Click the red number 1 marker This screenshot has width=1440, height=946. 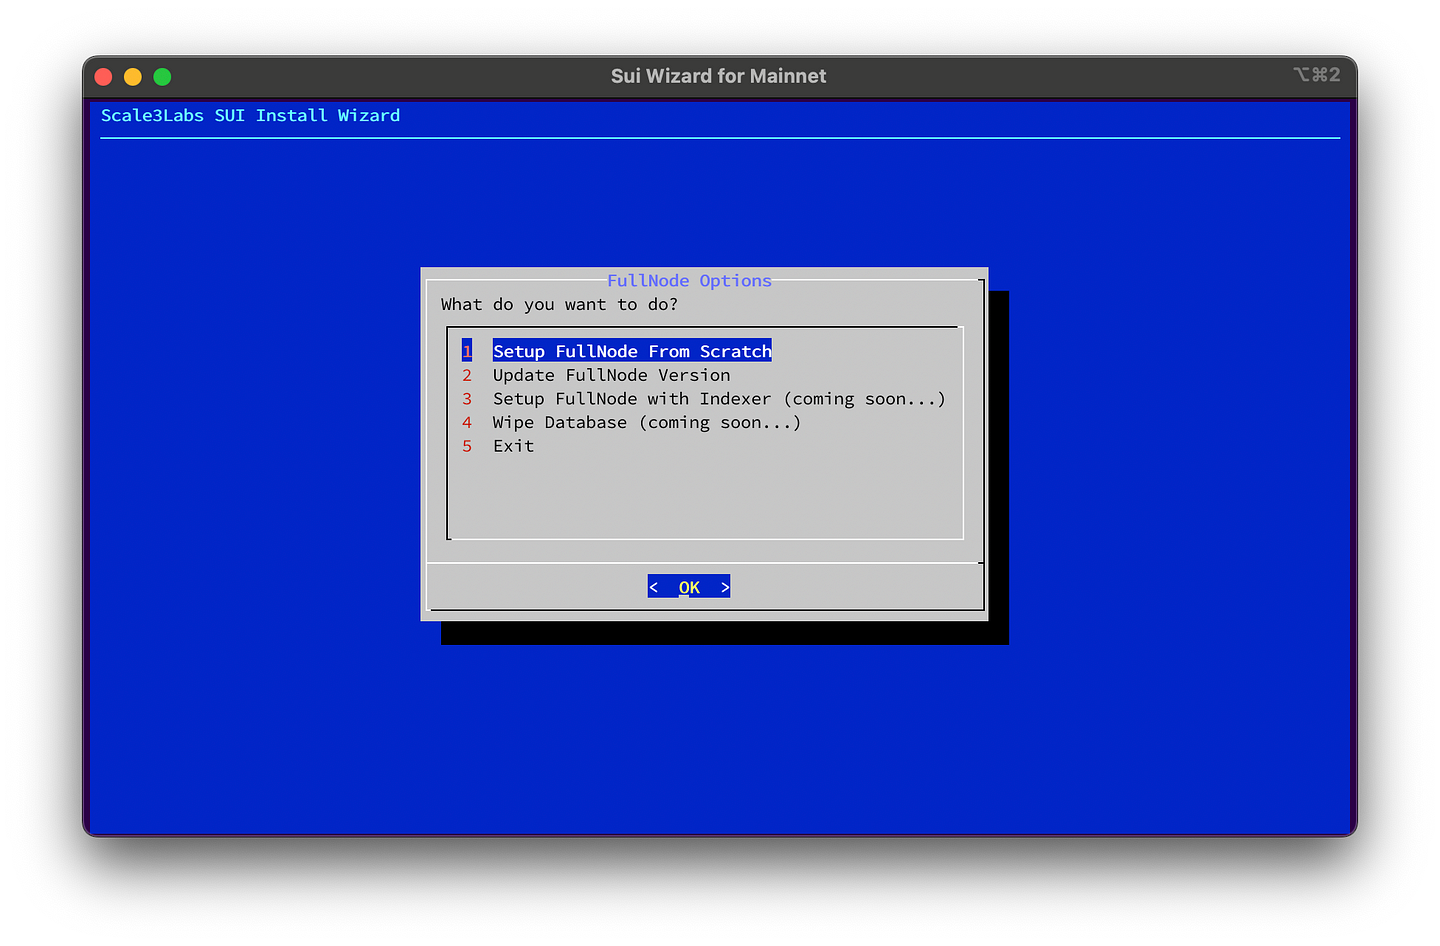click(467, 350)
